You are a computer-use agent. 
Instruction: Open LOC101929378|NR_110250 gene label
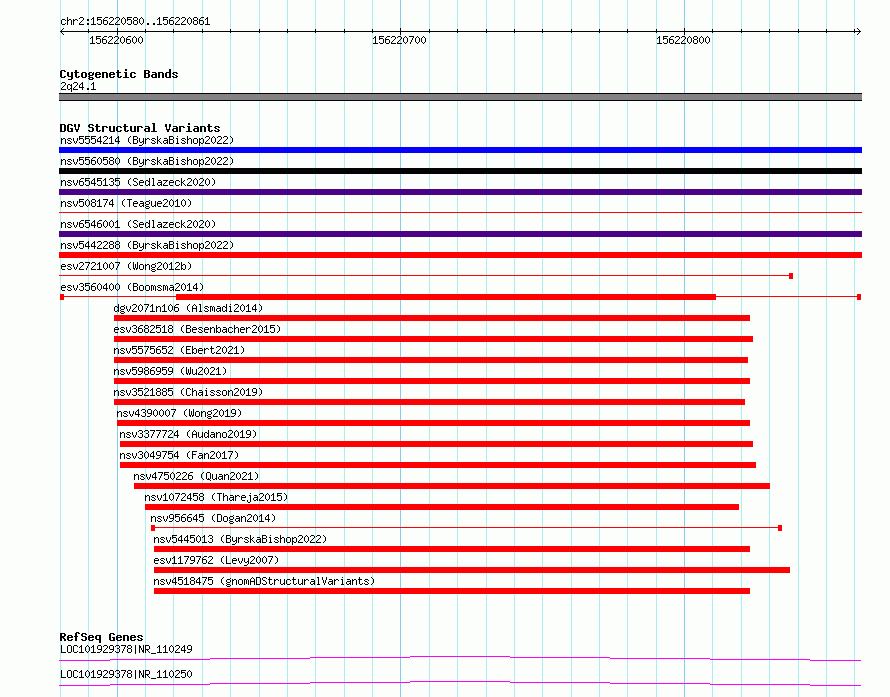pos(126,674)
